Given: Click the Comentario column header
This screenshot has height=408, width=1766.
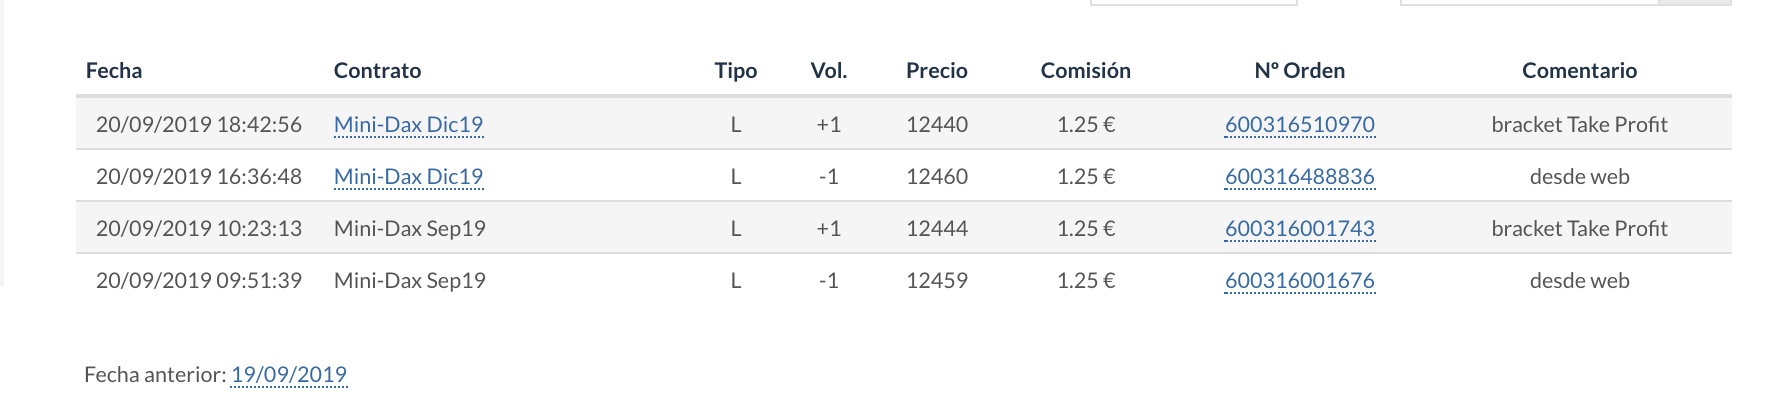Looking at the screenshot, I should (1579, 71).
